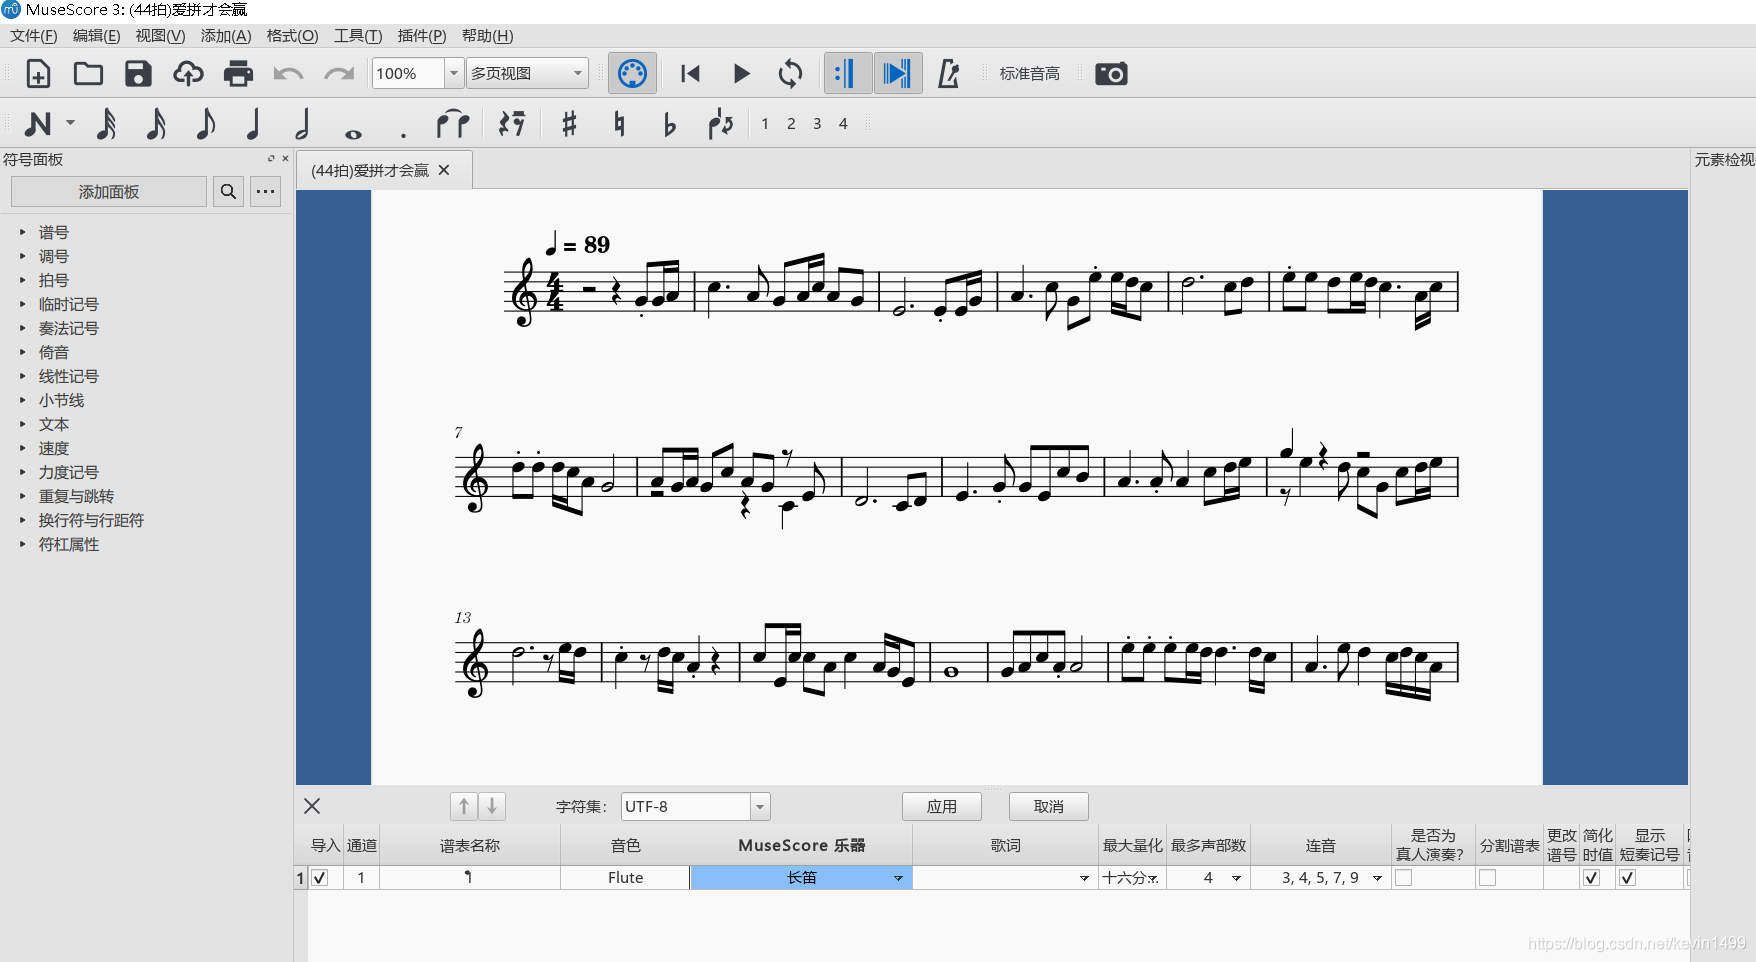Select the eighth note duration
Image resolution: width=1756 pixels, height=962 pixels.
205,124
